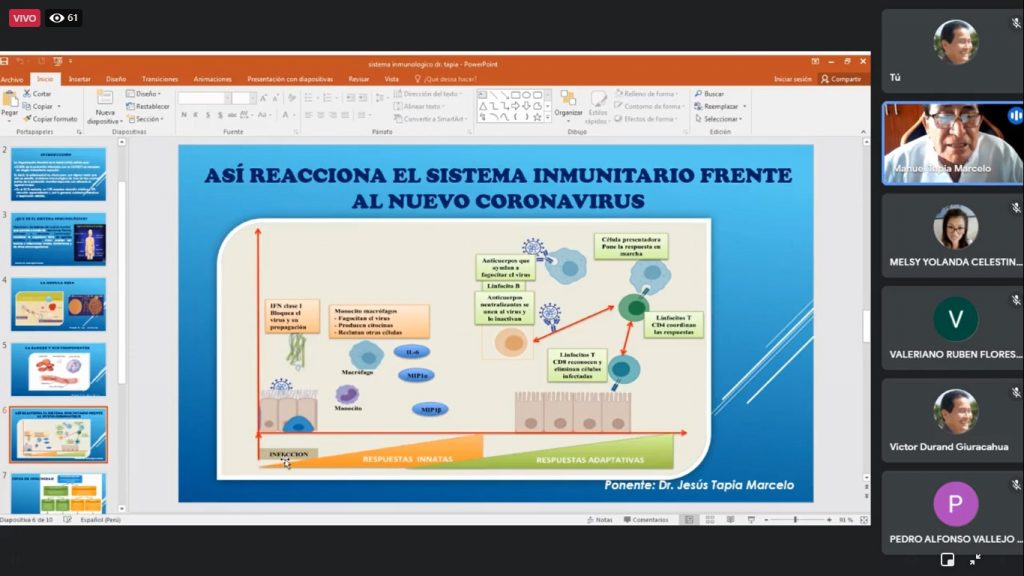Click the font color A icon
Image resolution: width=1024 pixels, height=576 pixels.
point(285,115)
